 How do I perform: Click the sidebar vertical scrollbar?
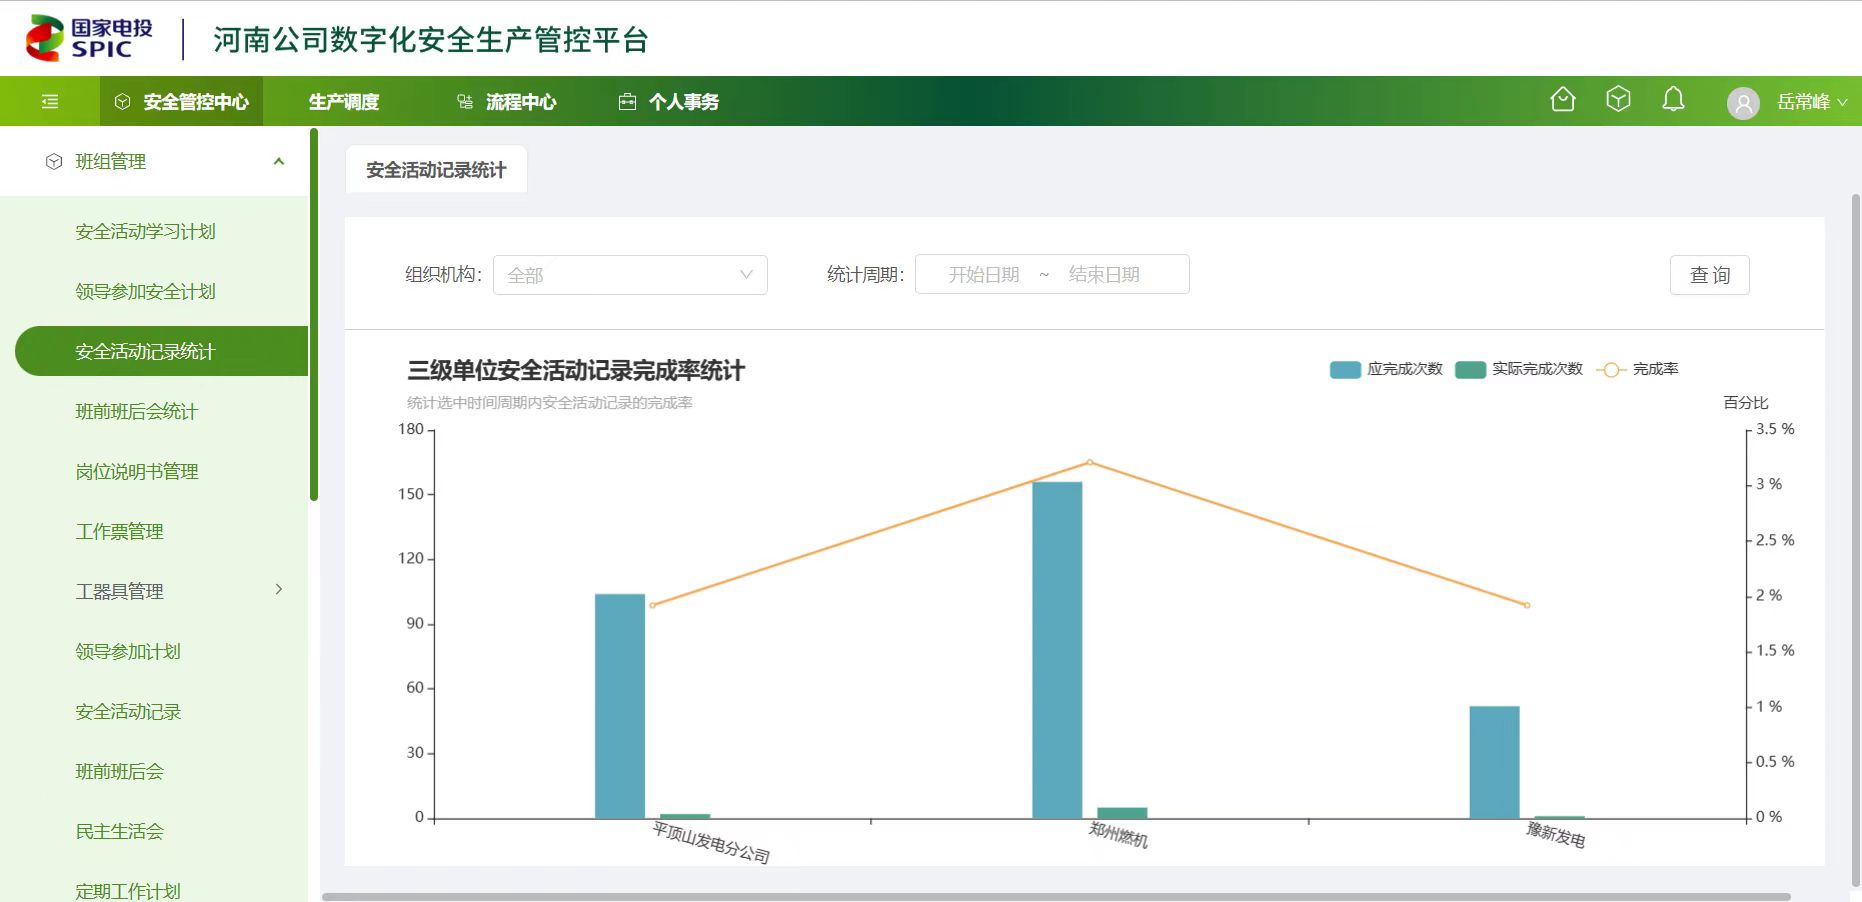(x=314, y=314)
